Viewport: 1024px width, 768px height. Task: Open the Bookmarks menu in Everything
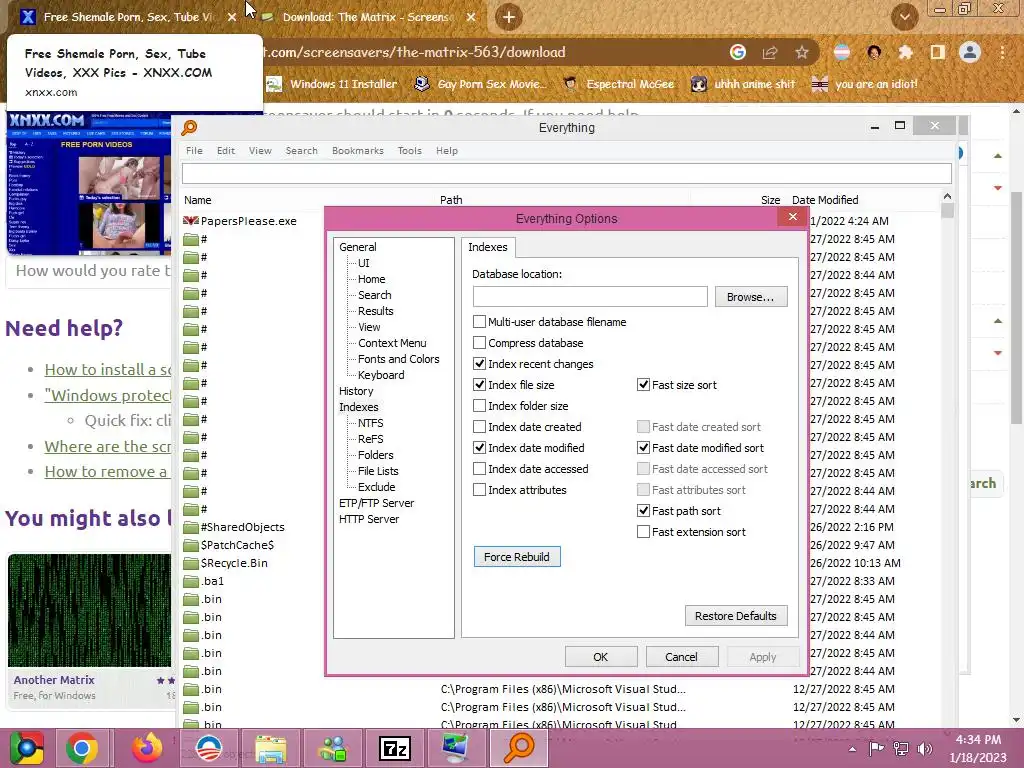point(358,150)
